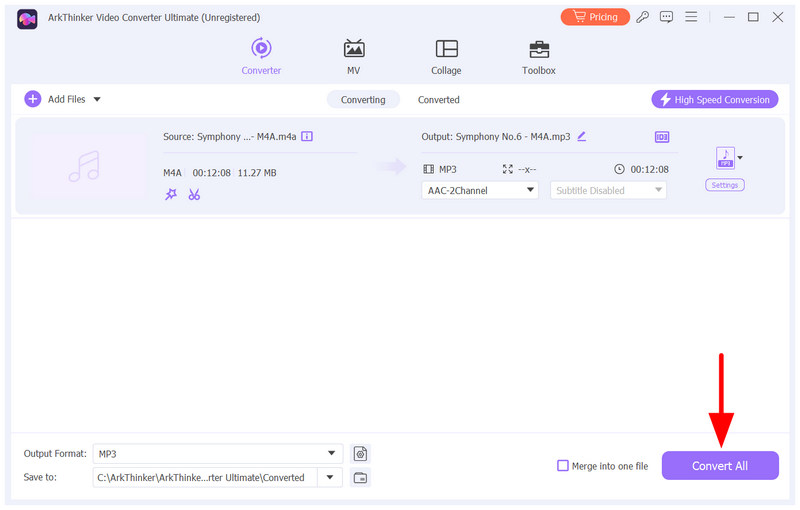Click the ArkThinker app logo
The width and height of the screenshot is (800, 510).
point(27,19)
